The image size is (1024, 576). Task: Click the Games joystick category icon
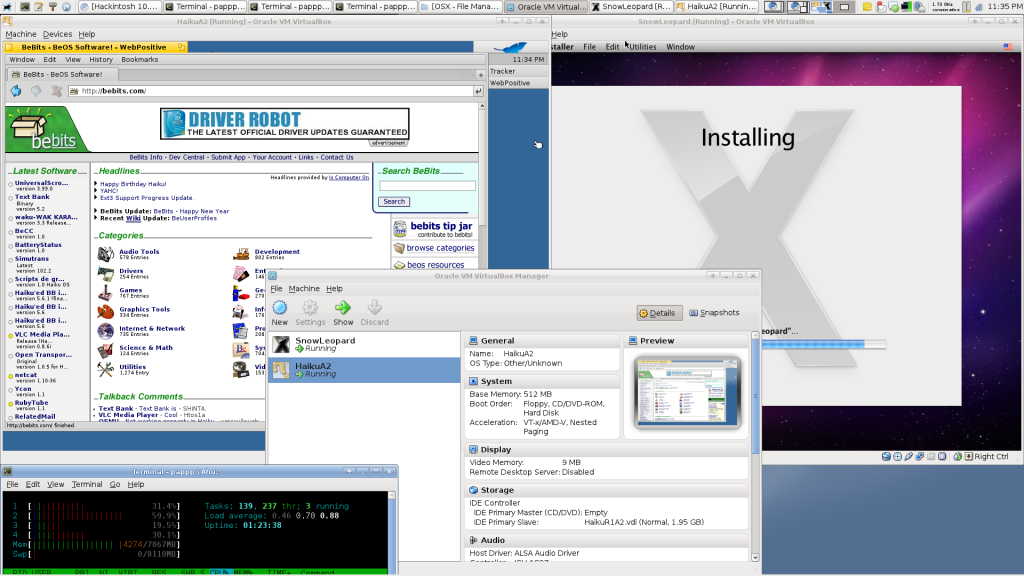point(105,292)
